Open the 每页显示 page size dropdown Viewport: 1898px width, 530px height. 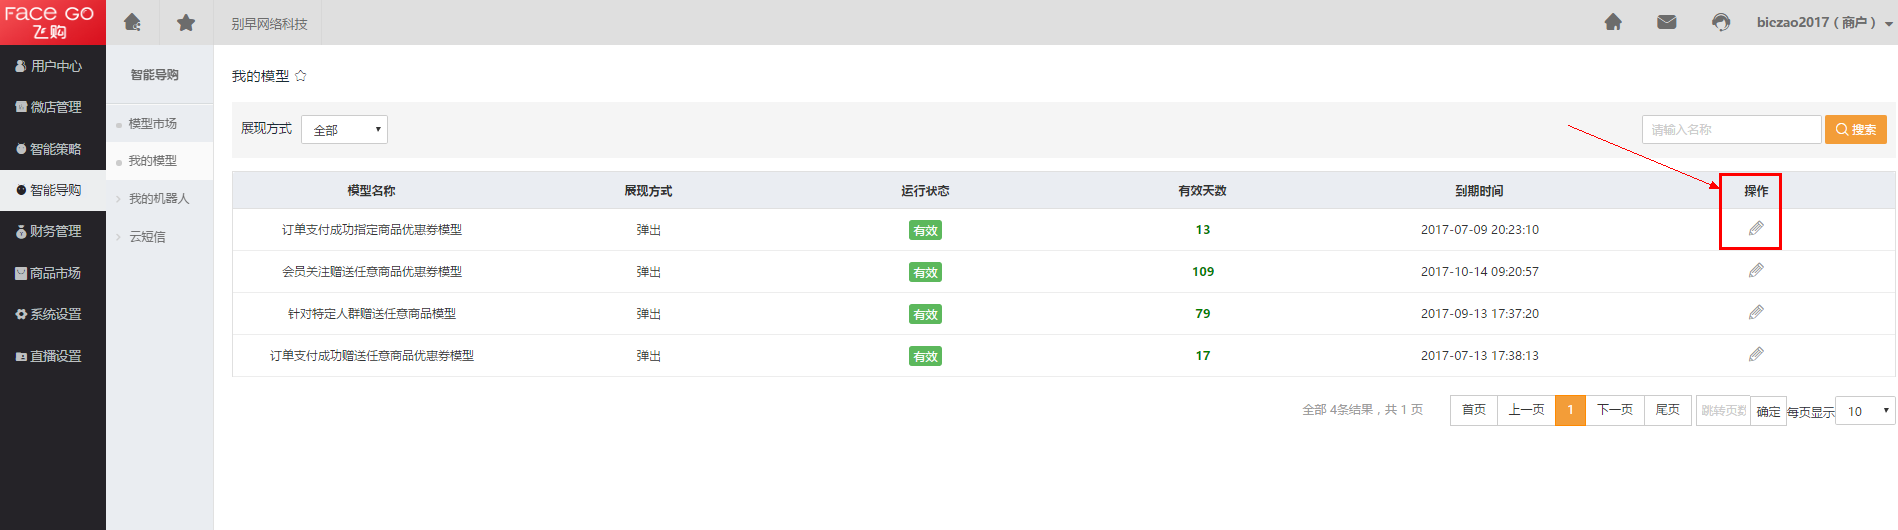[x=1866, y=411]
